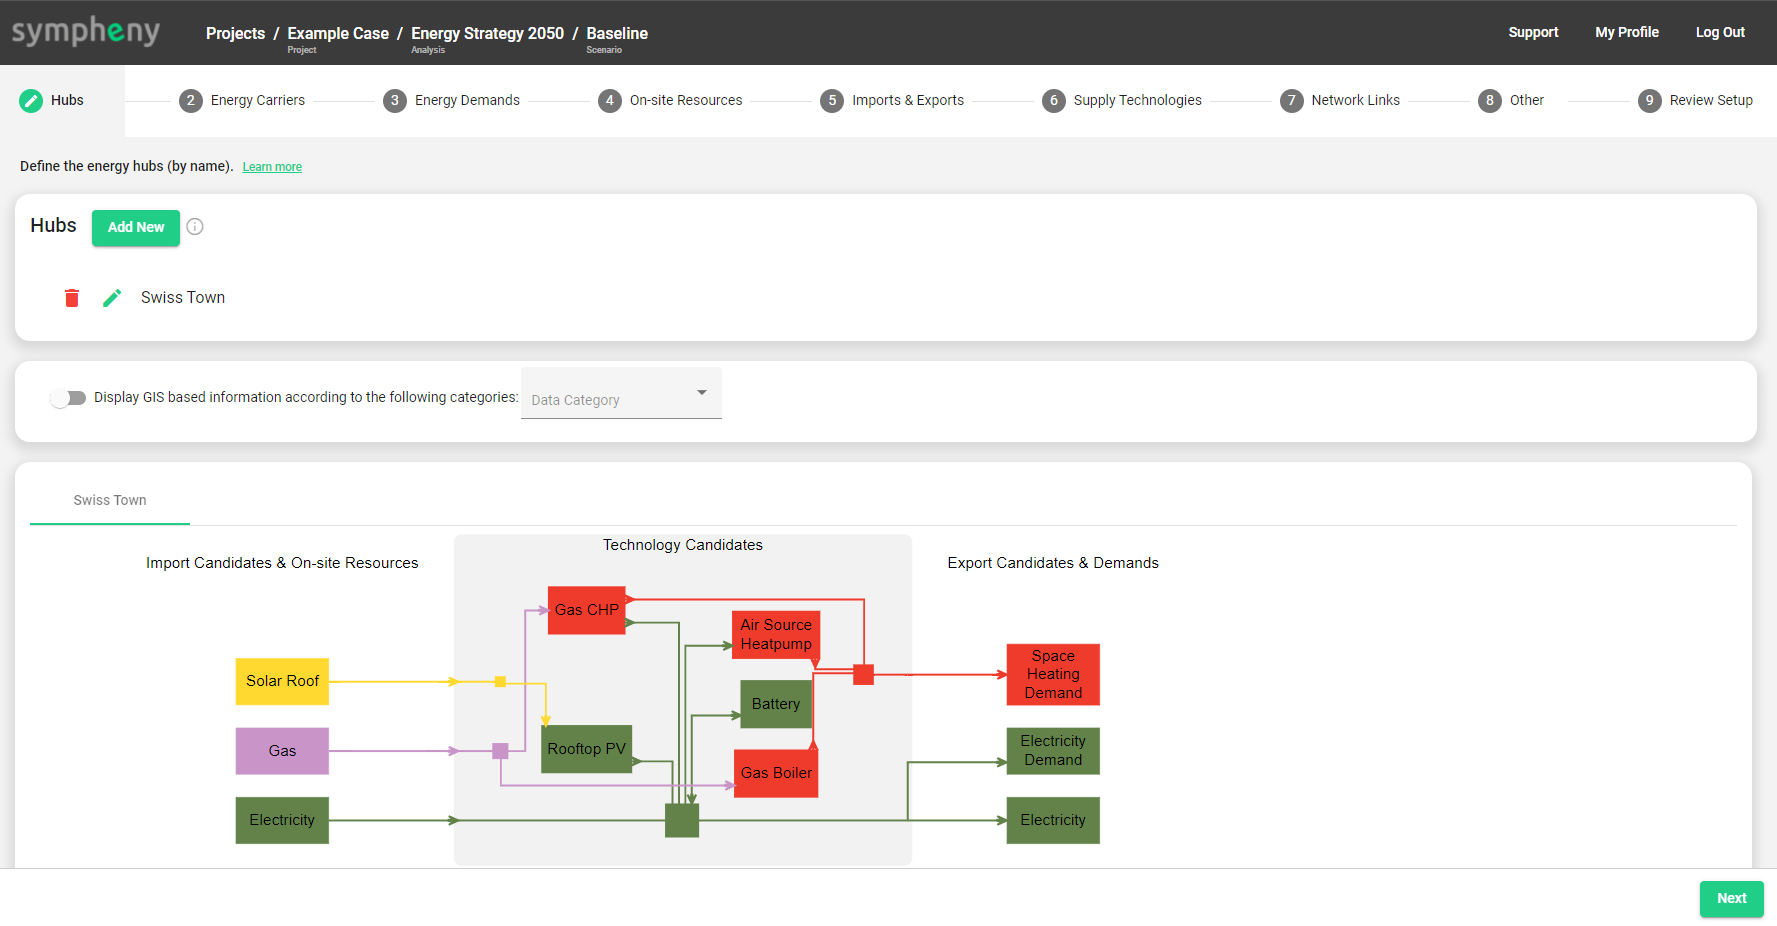
Task: Open the Example Case breadcrumb
Action: [338, 33]
